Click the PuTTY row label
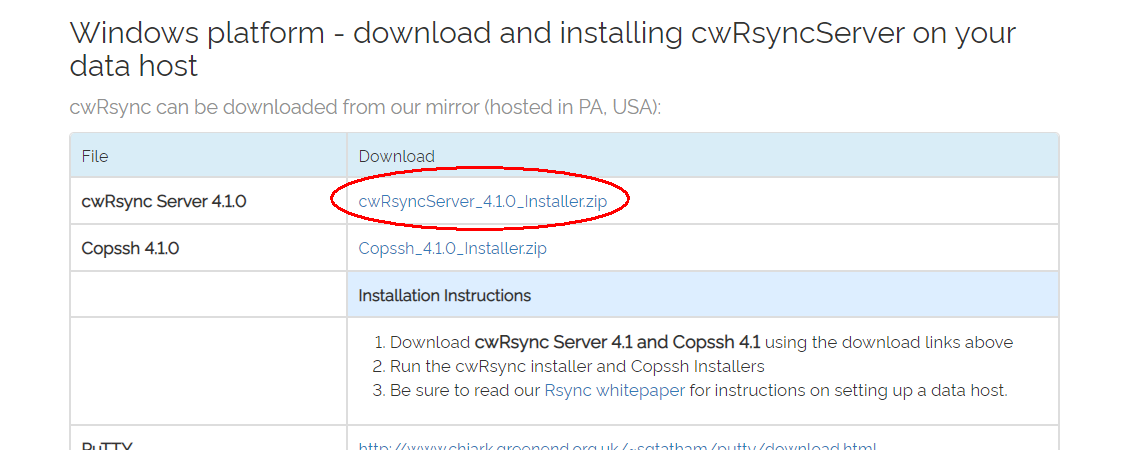 point(108,445)
